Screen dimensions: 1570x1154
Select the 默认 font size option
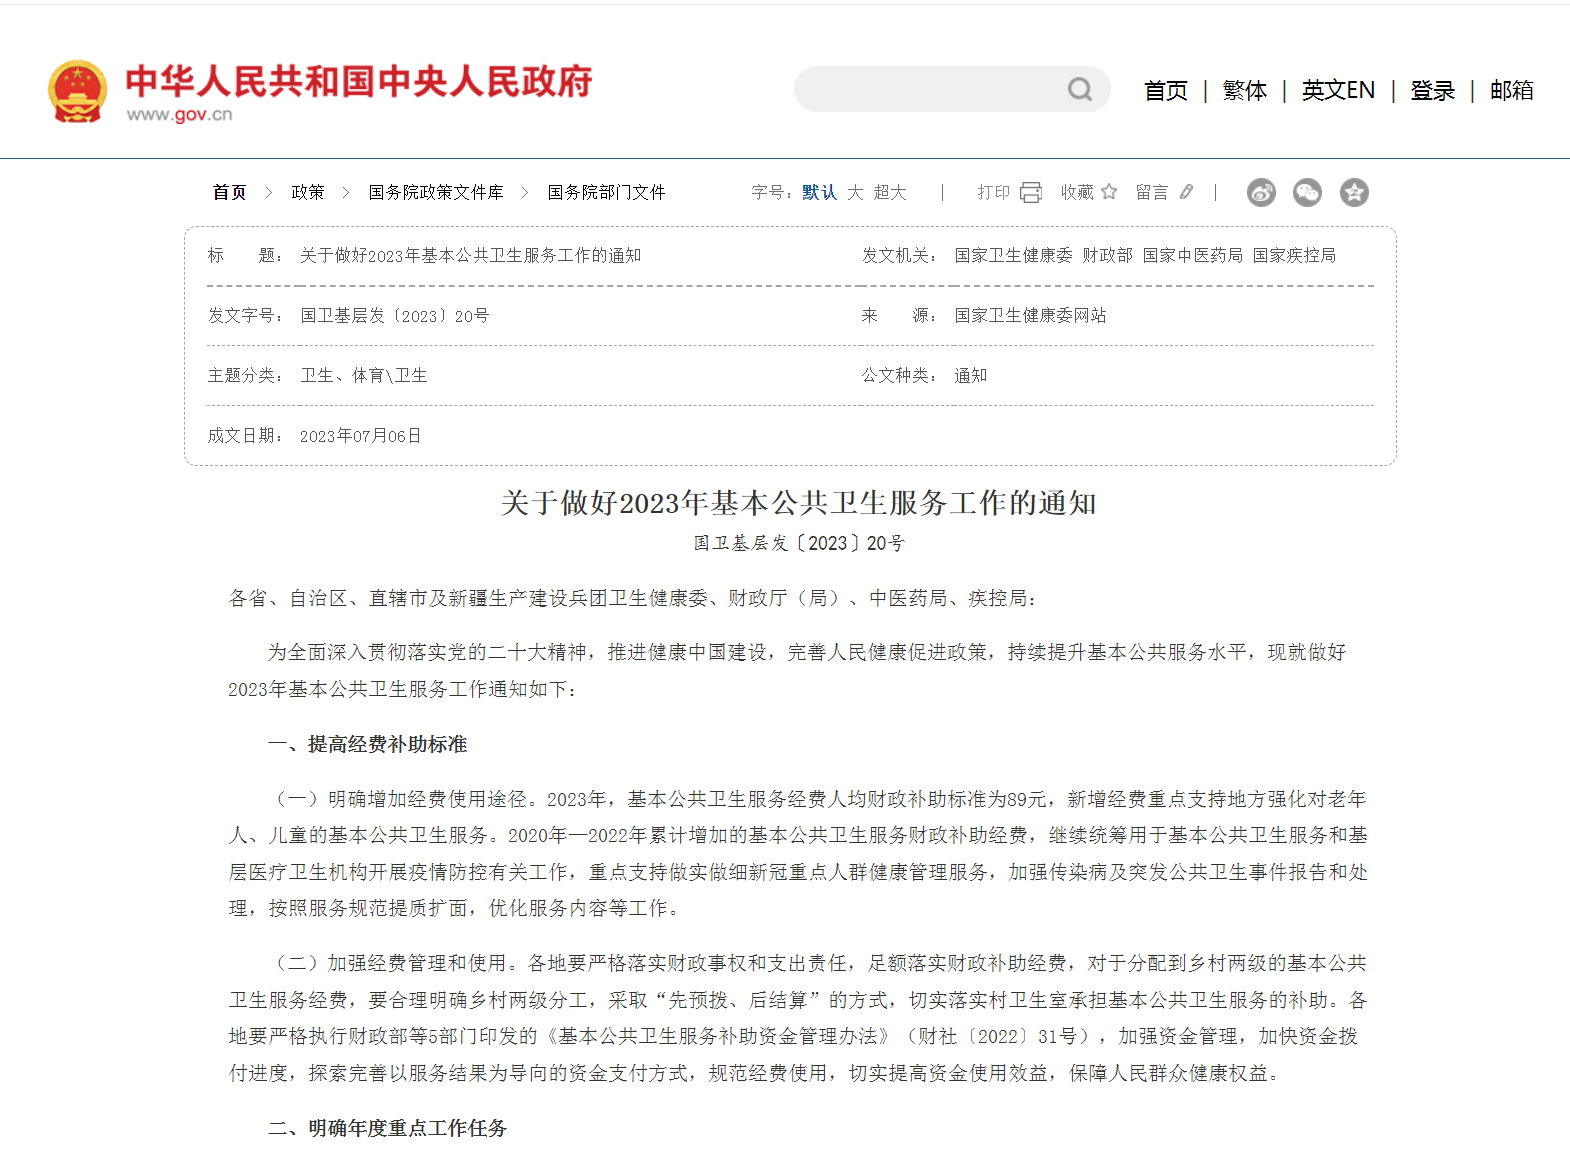(819, 192)
